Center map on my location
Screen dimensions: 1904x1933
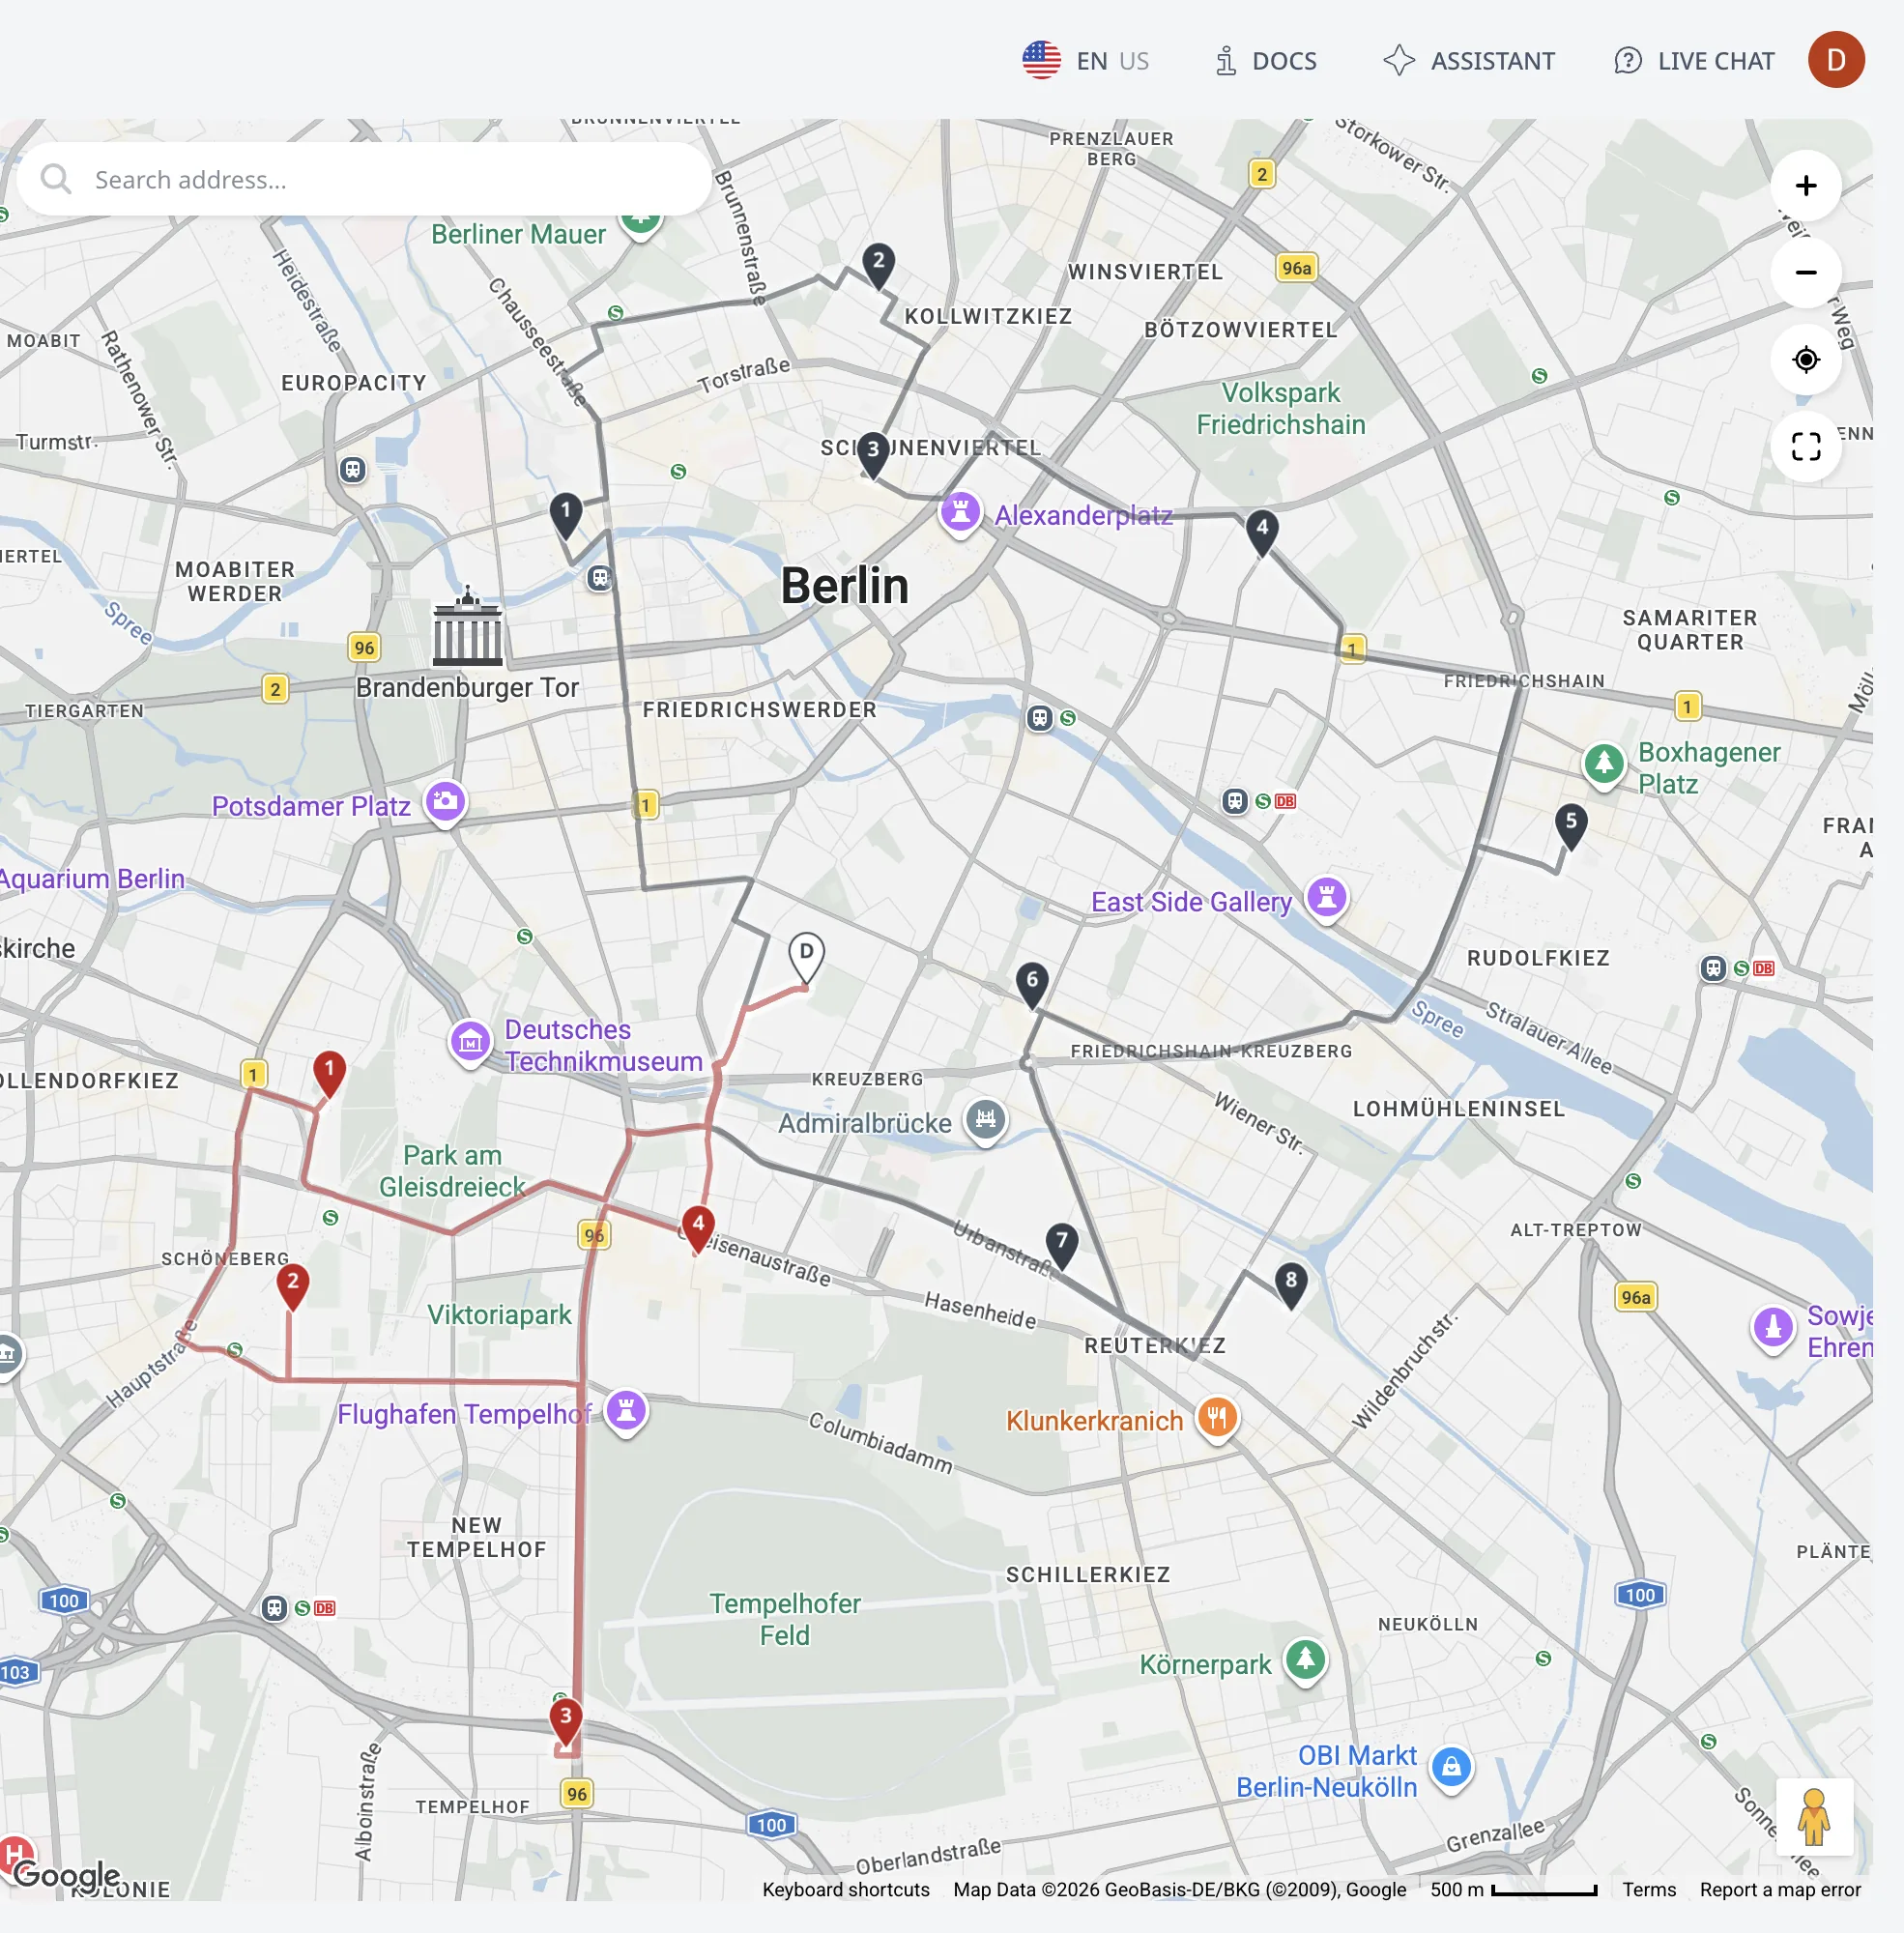click(x=1805, y=360)
